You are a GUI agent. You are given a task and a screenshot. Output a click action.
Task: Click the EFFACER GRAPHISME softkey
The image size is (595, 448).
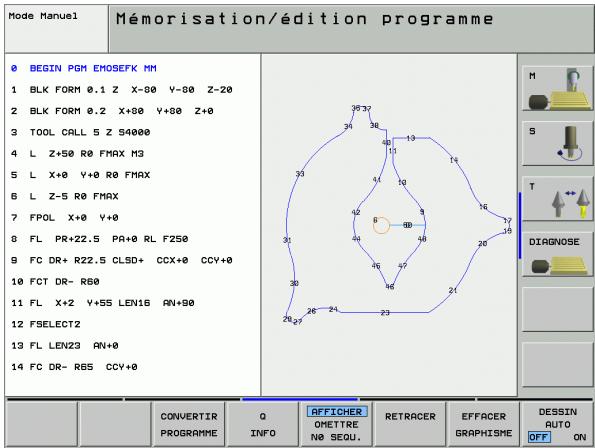click(x=483, y=424)
